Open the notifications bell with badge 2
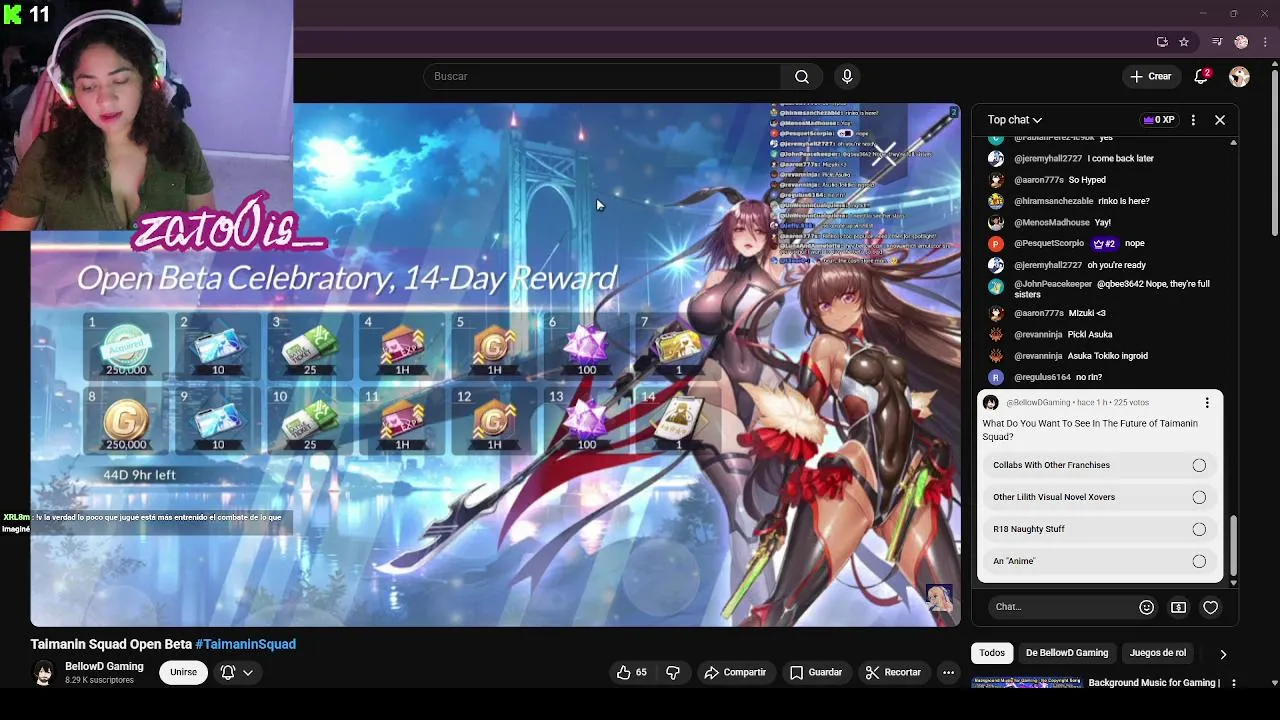This screenshot has width=1280, height=720. tap(1202, 76)
